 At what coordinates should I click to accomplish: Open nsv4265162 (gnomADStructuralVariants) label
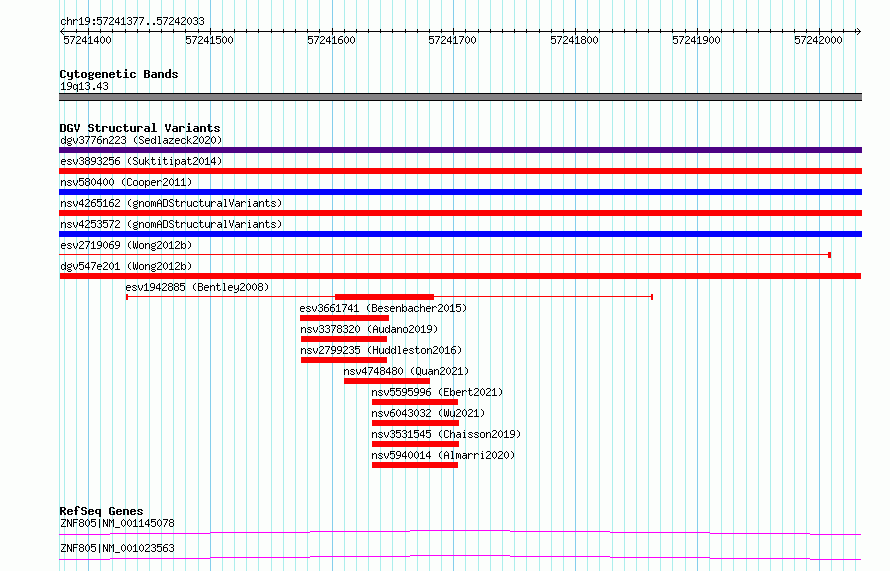[x=171, y=203]
